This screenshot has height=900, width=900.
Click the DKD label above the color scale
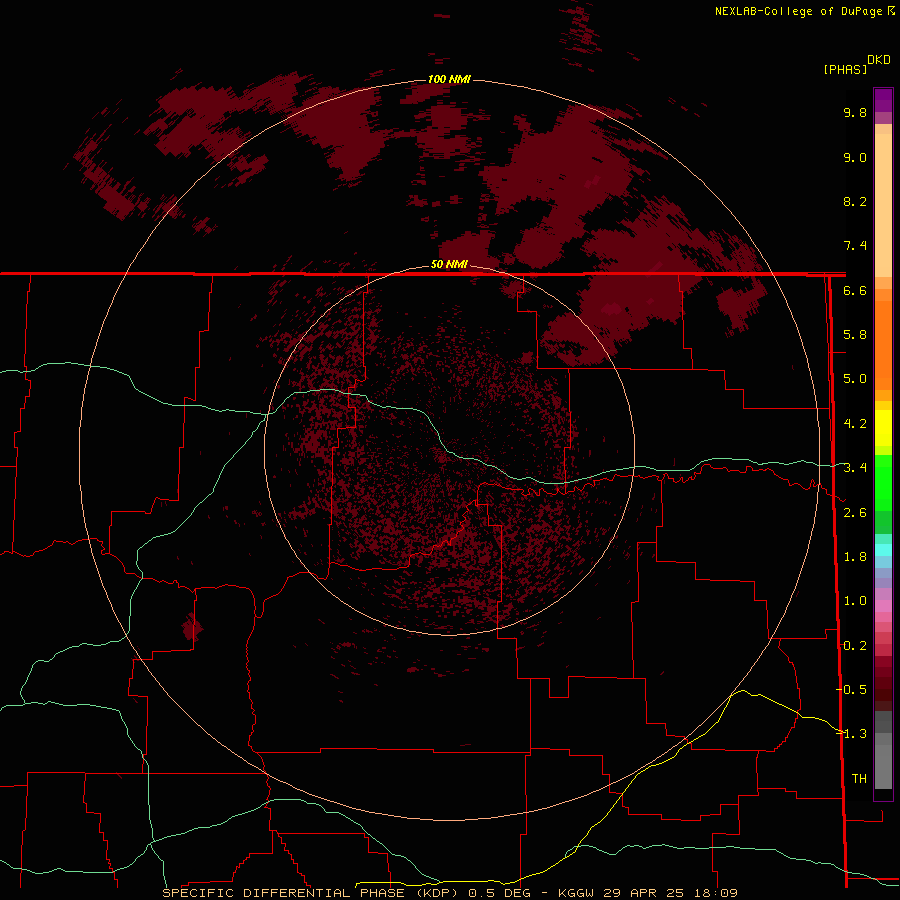click(878, 60)
